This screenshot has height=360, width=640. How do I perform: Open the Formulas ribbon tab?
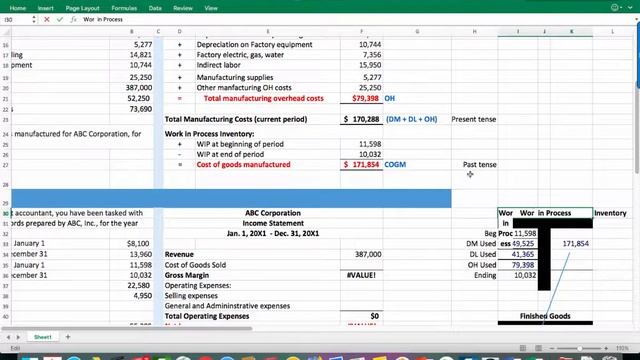(x=124, y=8)
